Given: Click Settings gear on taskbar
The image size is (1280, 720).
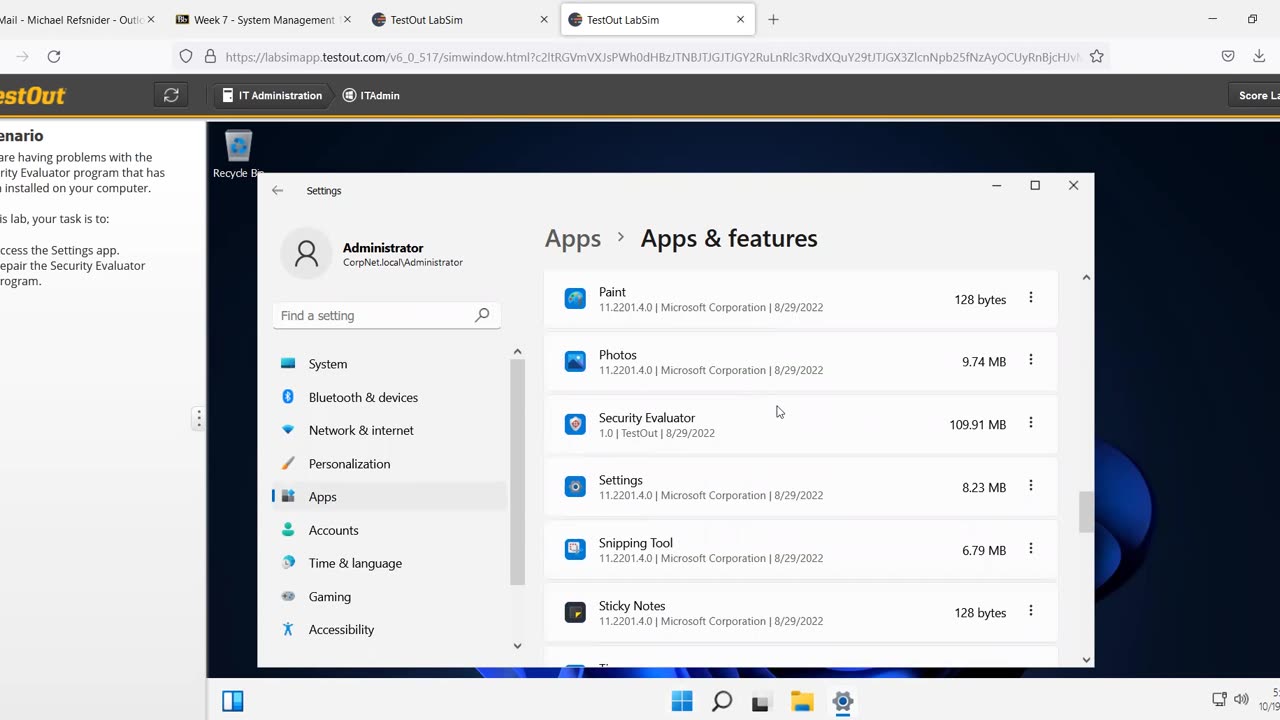Looking at the screenshot, I should pyautogui.click(x=843, y=701).
